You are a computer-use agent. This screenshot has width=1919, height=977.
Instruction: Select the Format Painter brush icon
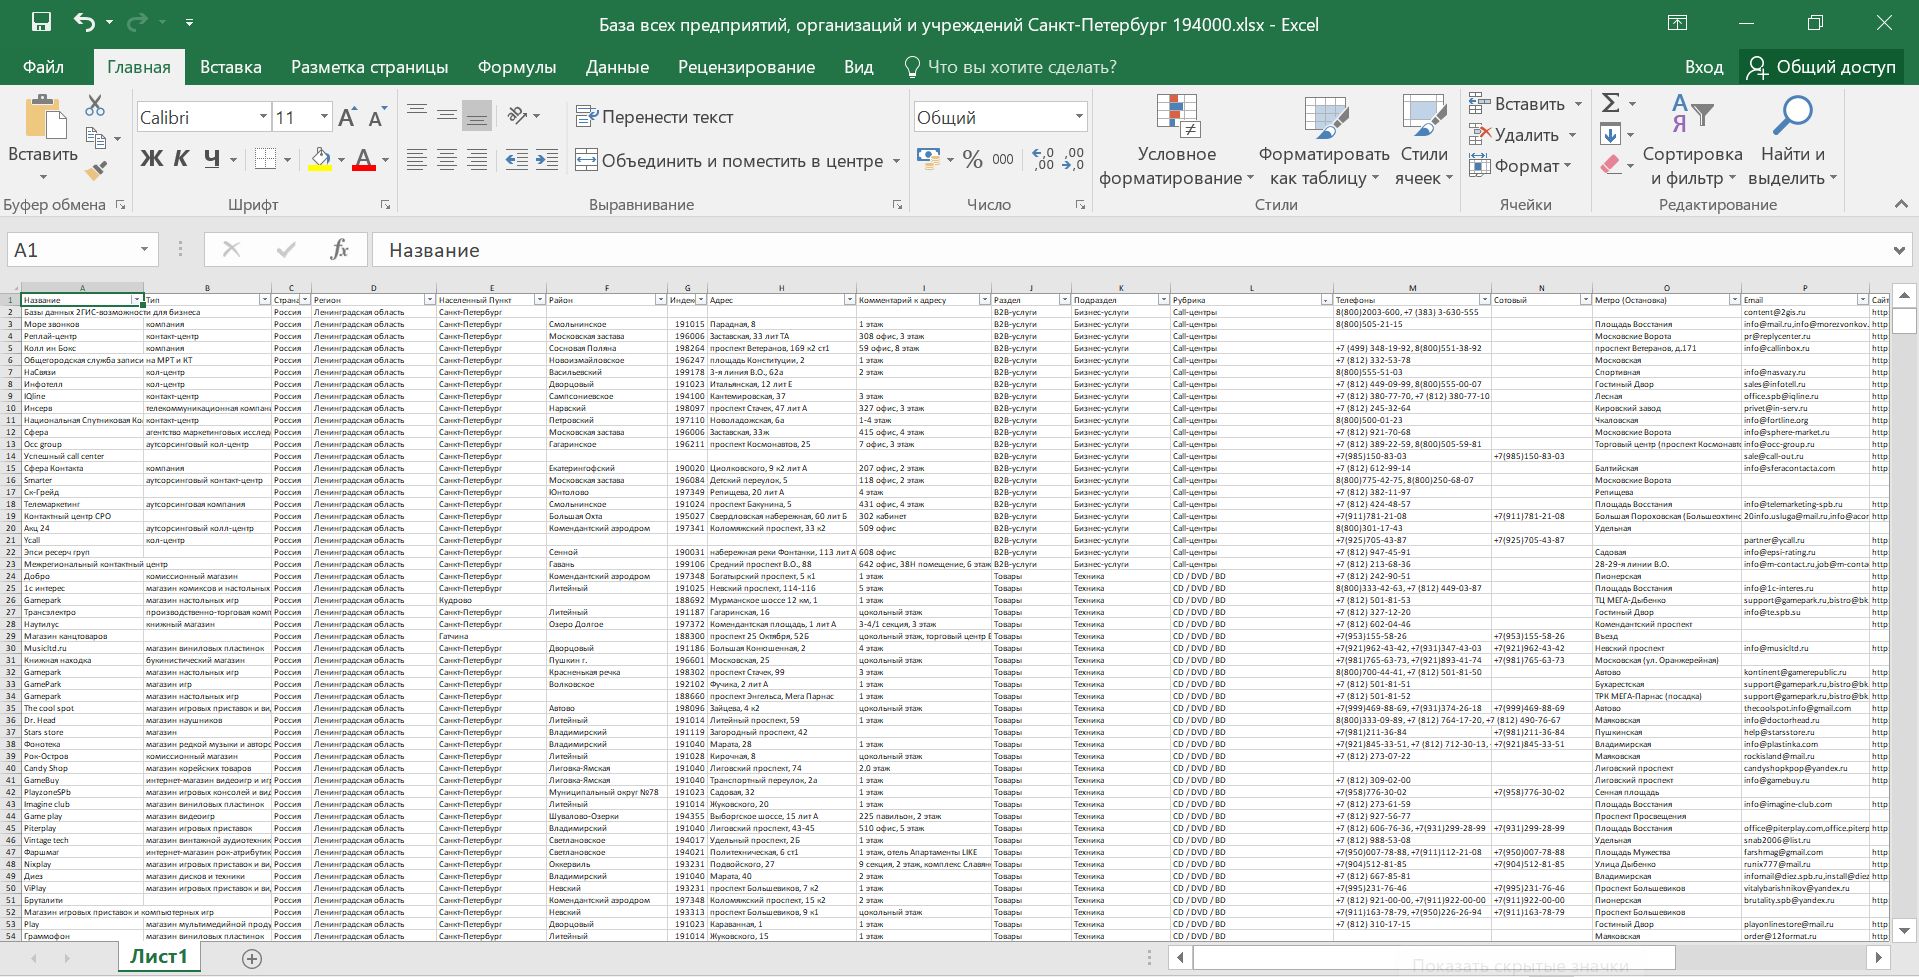[x=96, y=171]
